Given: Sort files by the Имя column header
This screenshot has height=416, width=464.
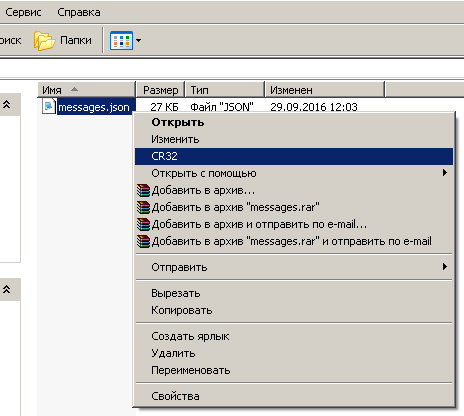Looking at the screenshot, I should 87,90.
